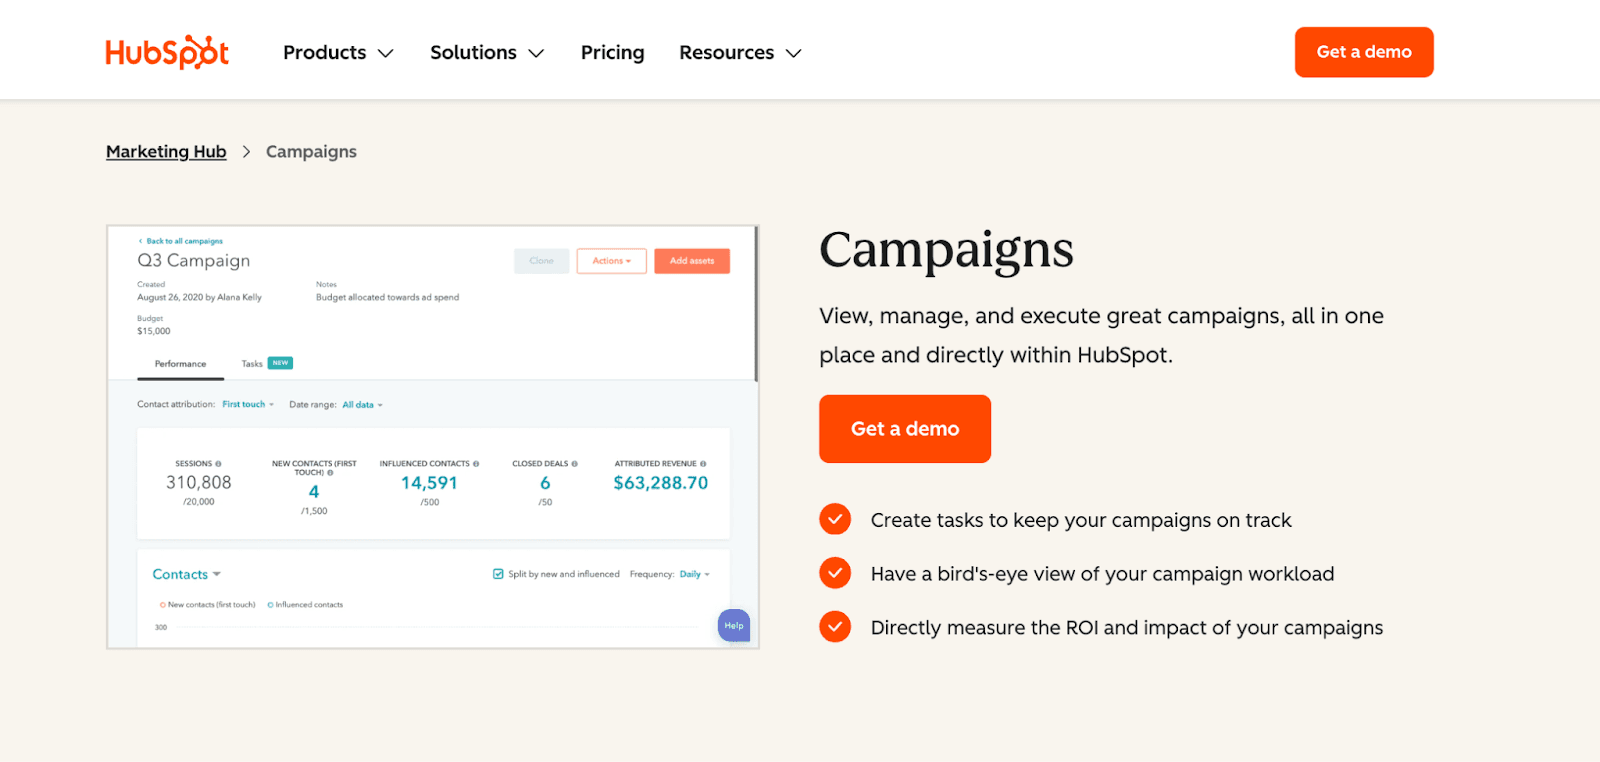This screenshot has height=762, width=1600.
Task: Click checkmark icon beside bird's-eye view
Action: [x=835, y=573]
